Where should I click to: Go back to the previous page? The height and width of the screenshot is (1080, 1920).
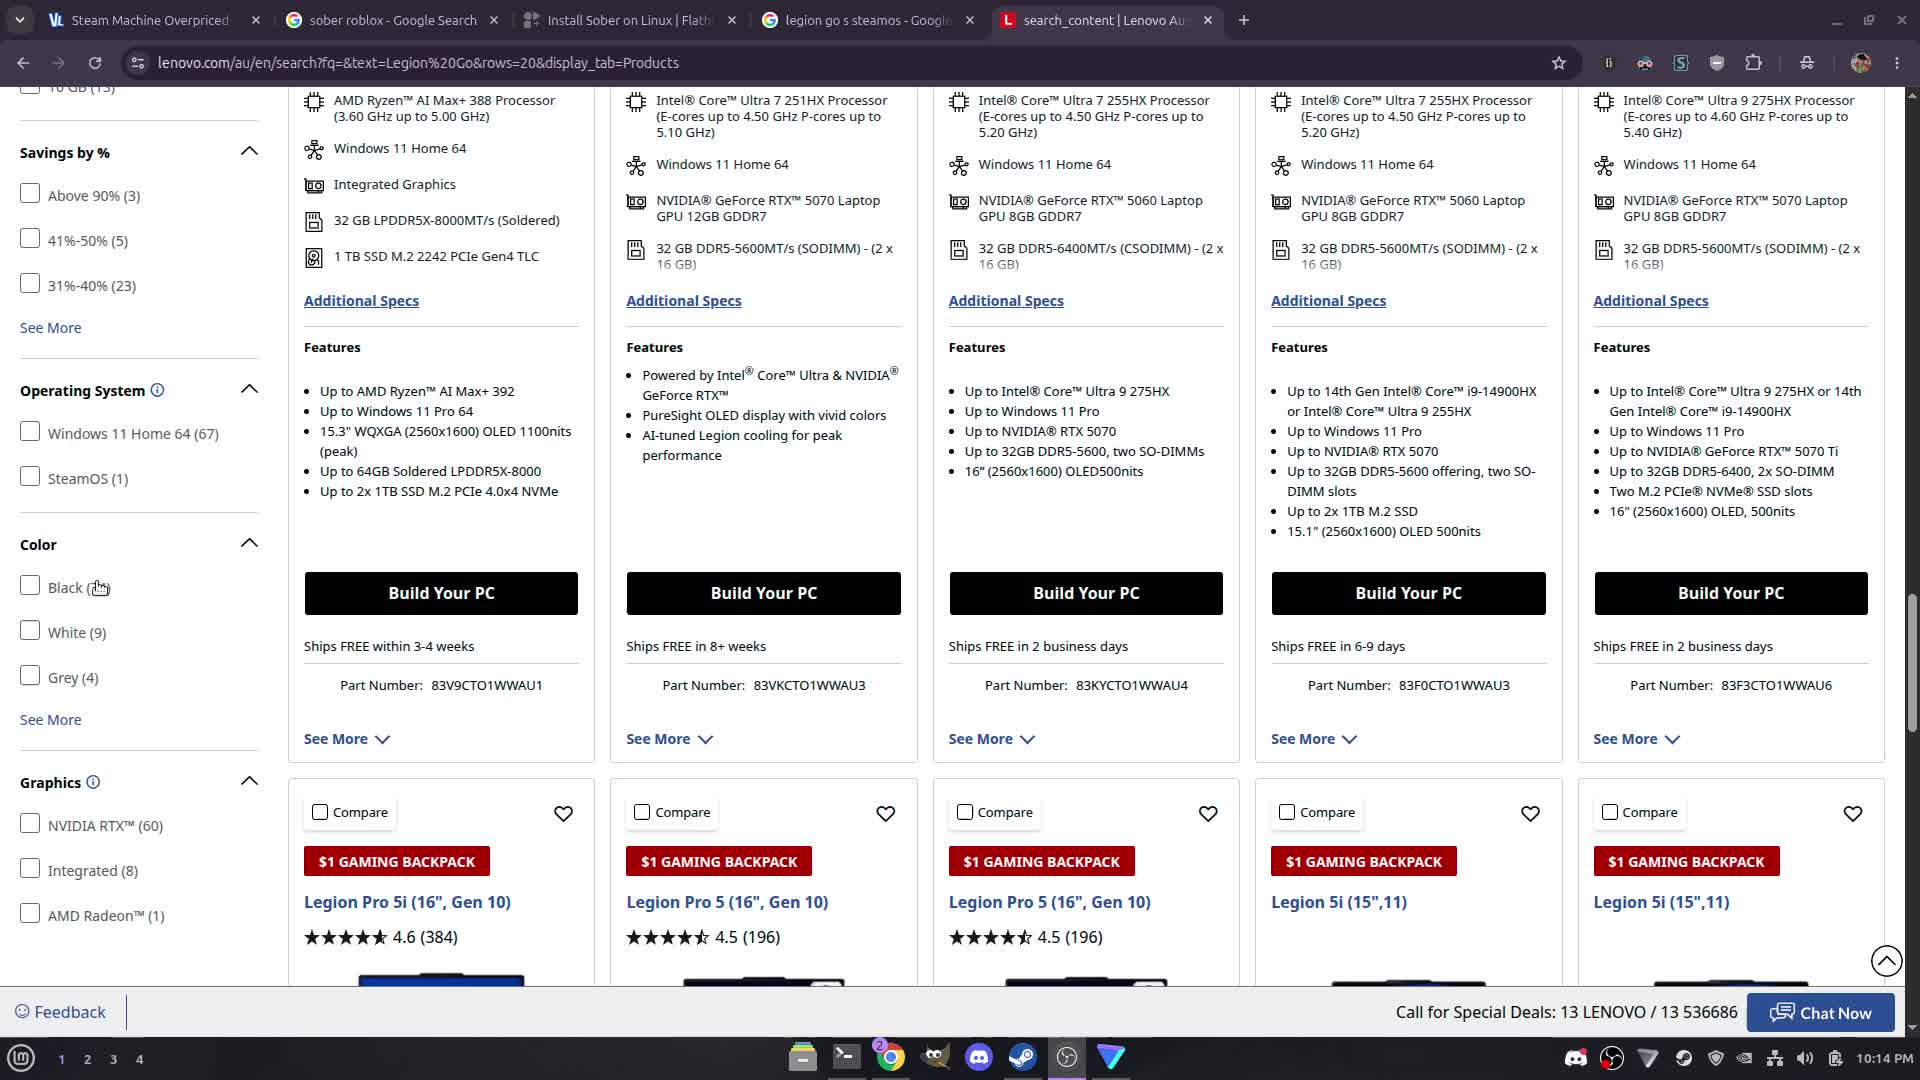23,63
